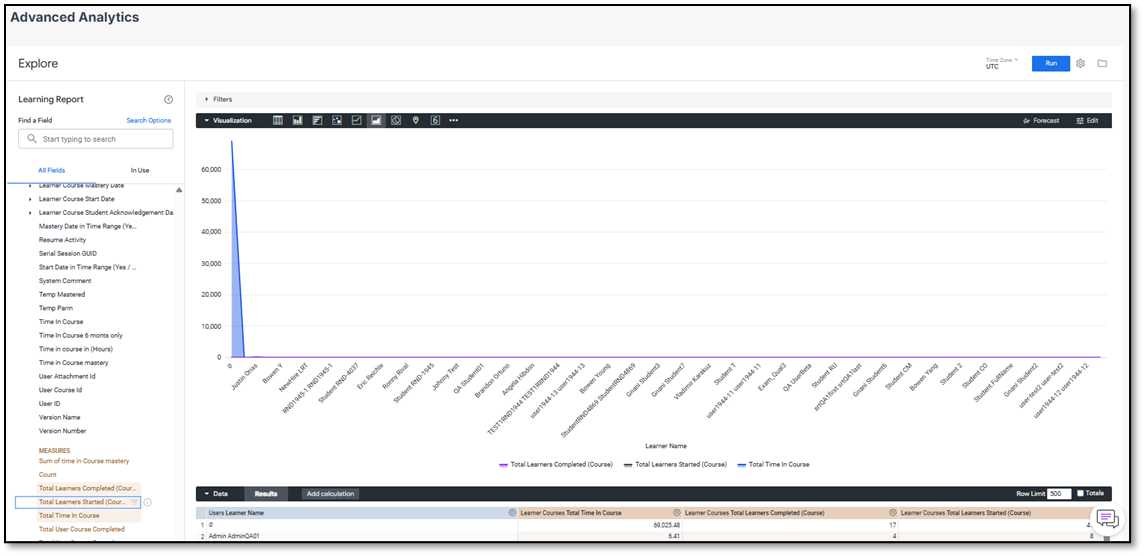Toggle Total Learners Started legend series
This screenshot has width=1144, height=556.
[x=675, y=464]
